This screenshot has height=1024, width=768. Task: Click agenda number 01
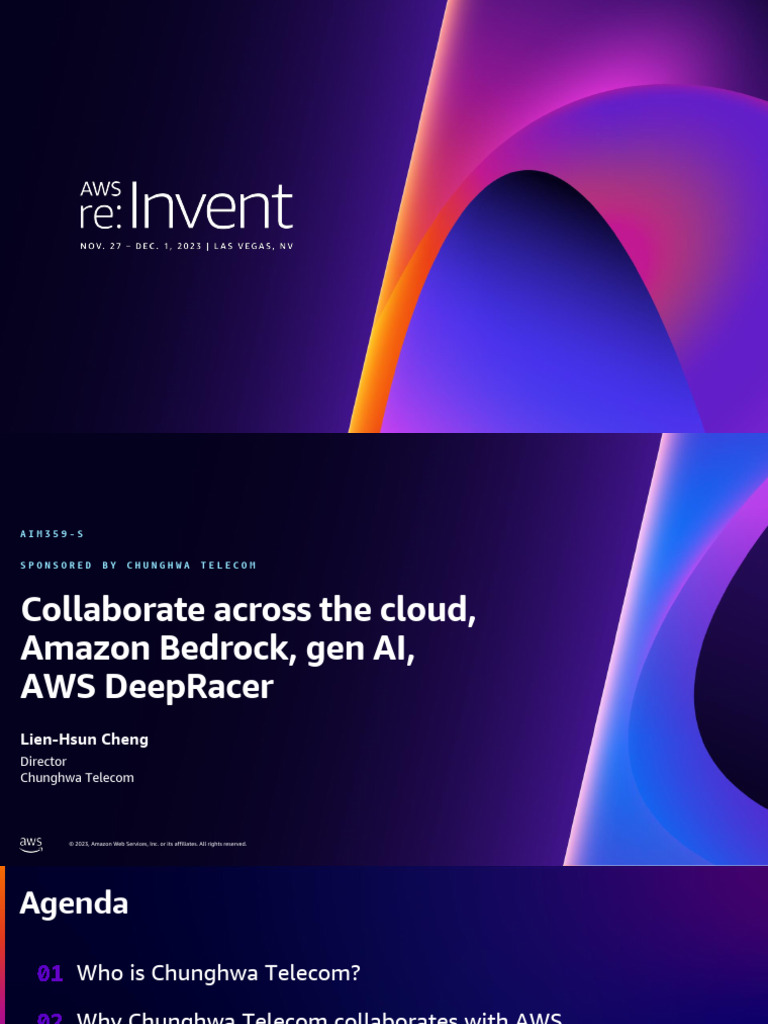tap(50, 973)
